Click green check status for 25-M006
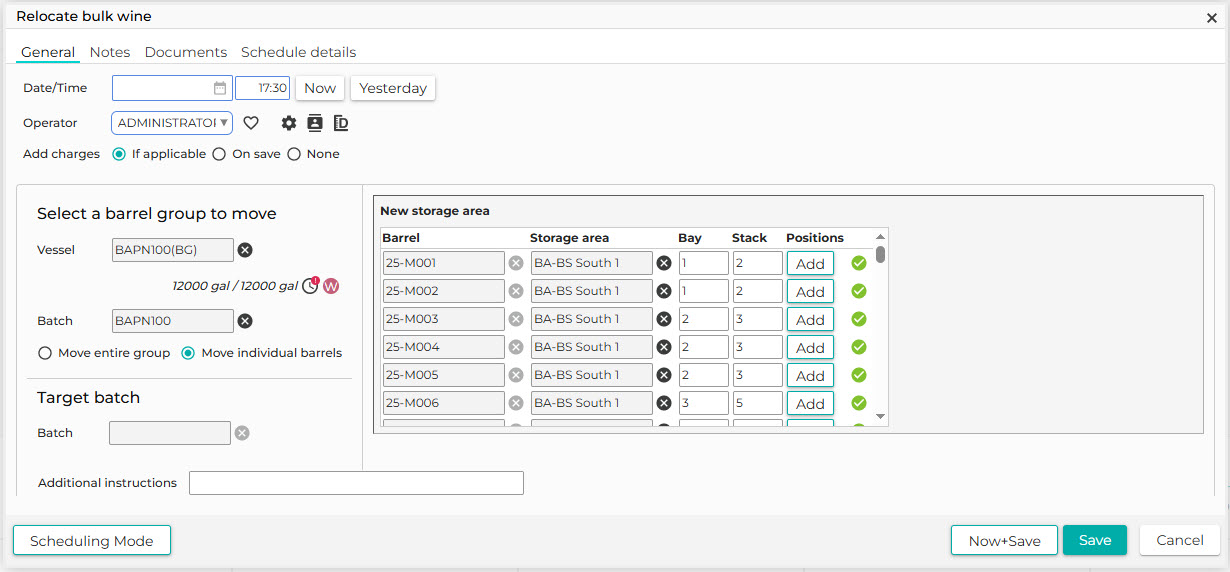 click(859, 403)
